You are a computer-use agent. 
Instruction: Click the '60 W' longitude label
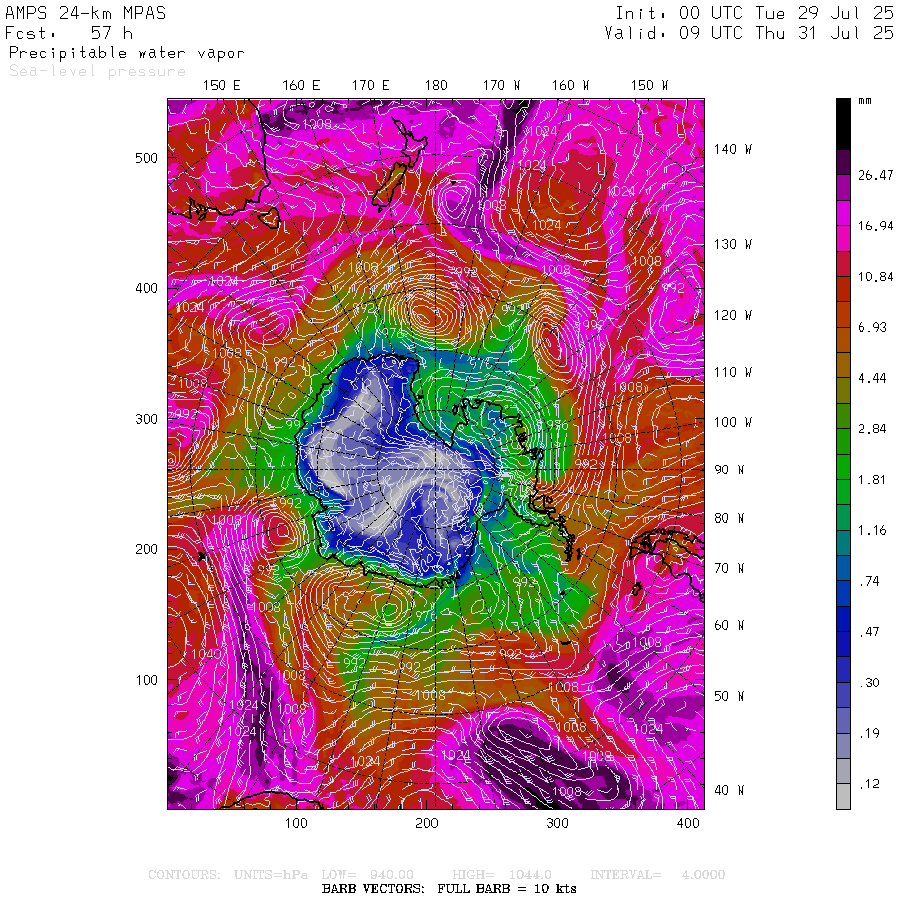pyautogui.click(x=729, y=625)
